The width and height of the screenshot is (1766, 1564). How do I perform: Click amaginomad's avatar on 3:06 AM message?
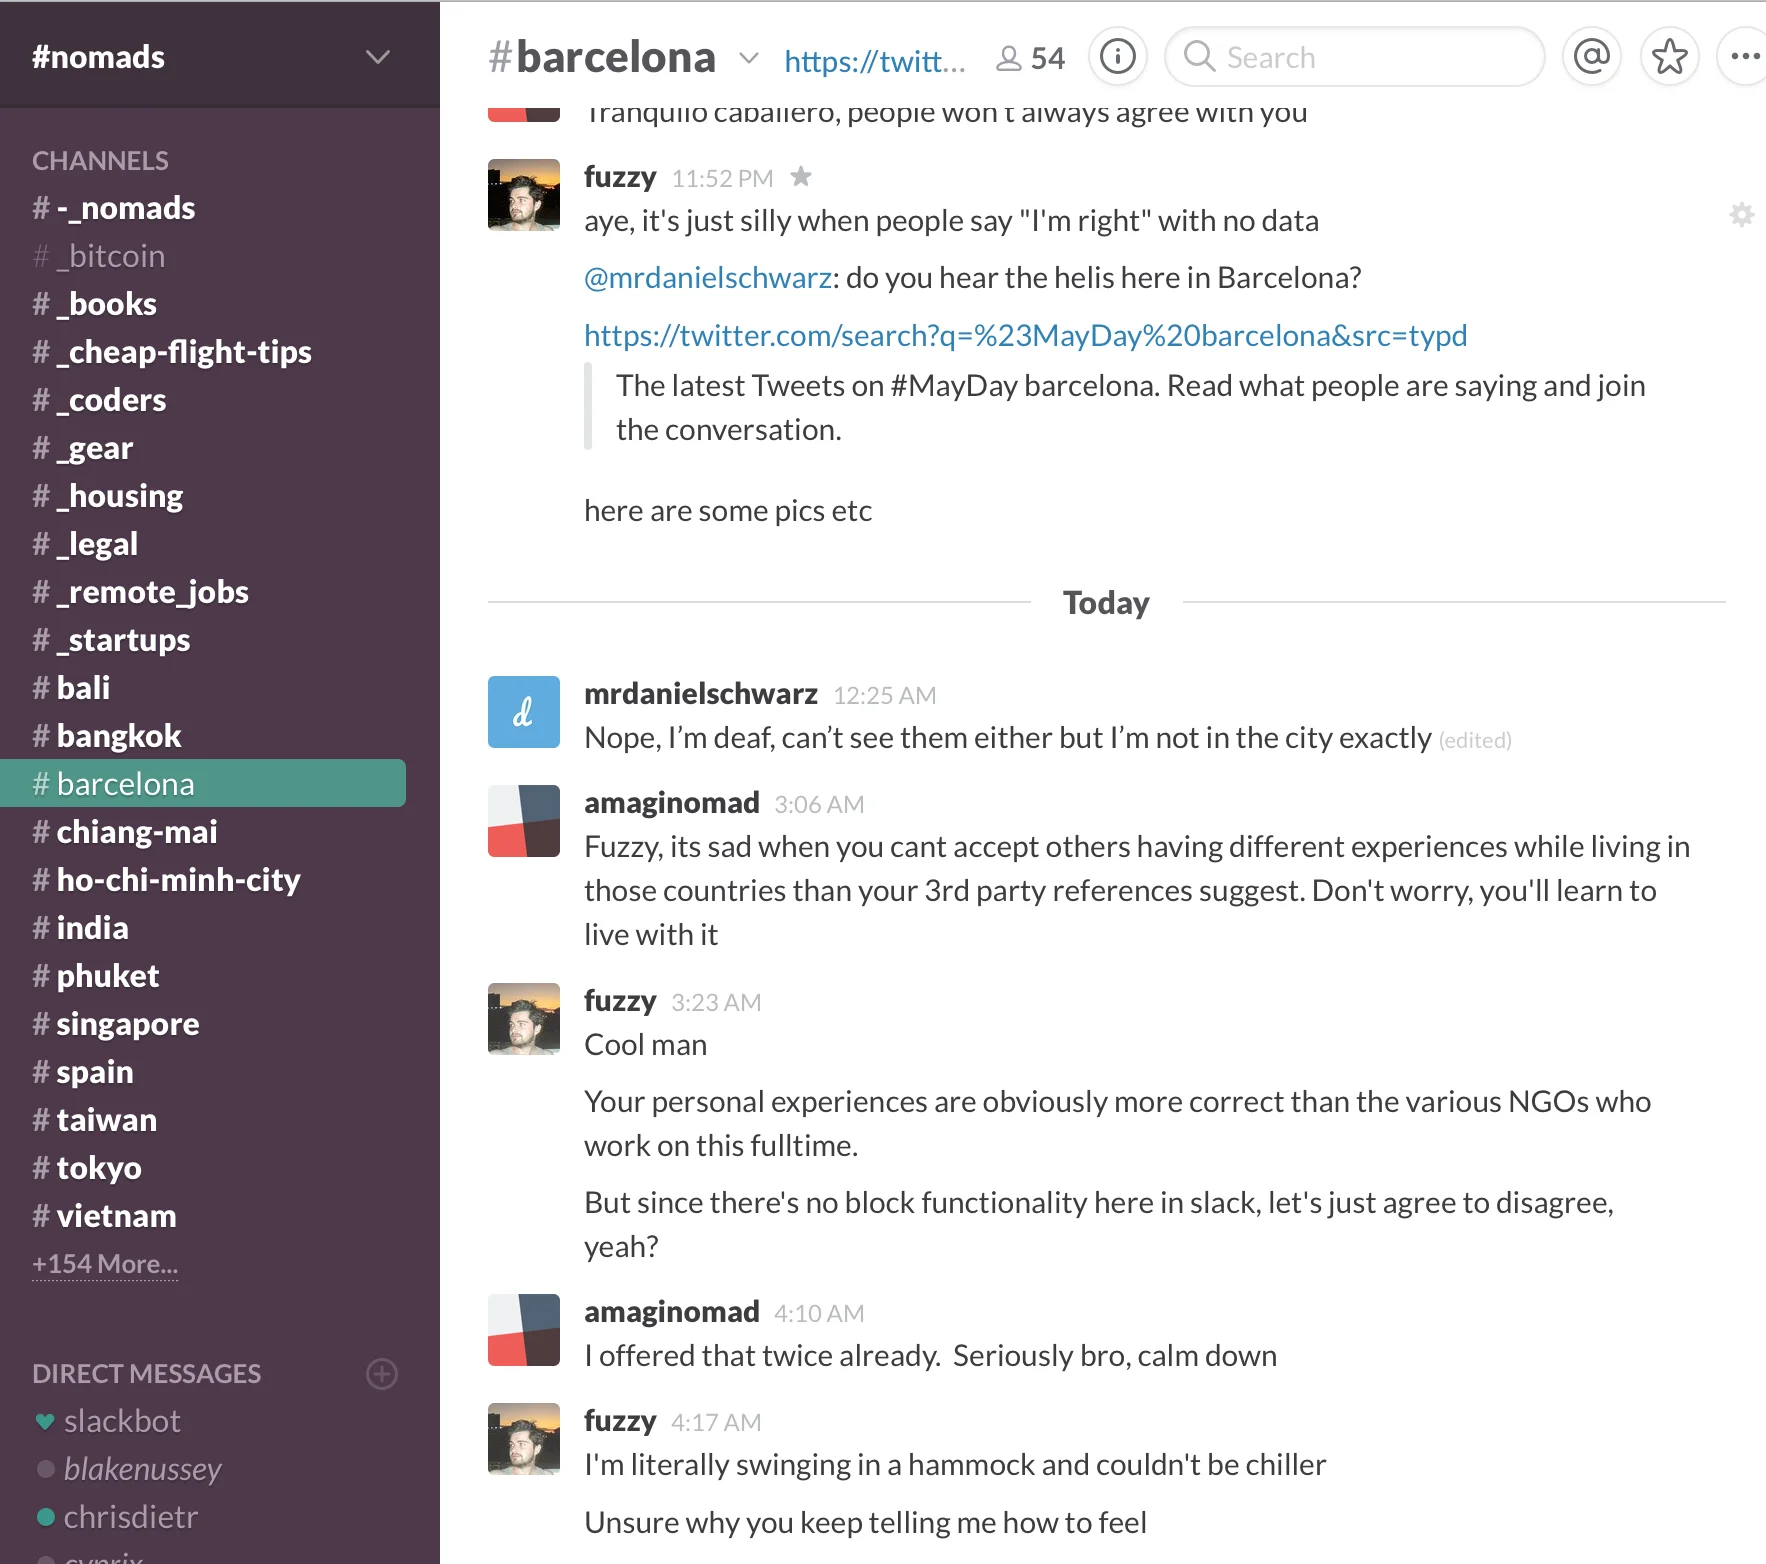523,821
